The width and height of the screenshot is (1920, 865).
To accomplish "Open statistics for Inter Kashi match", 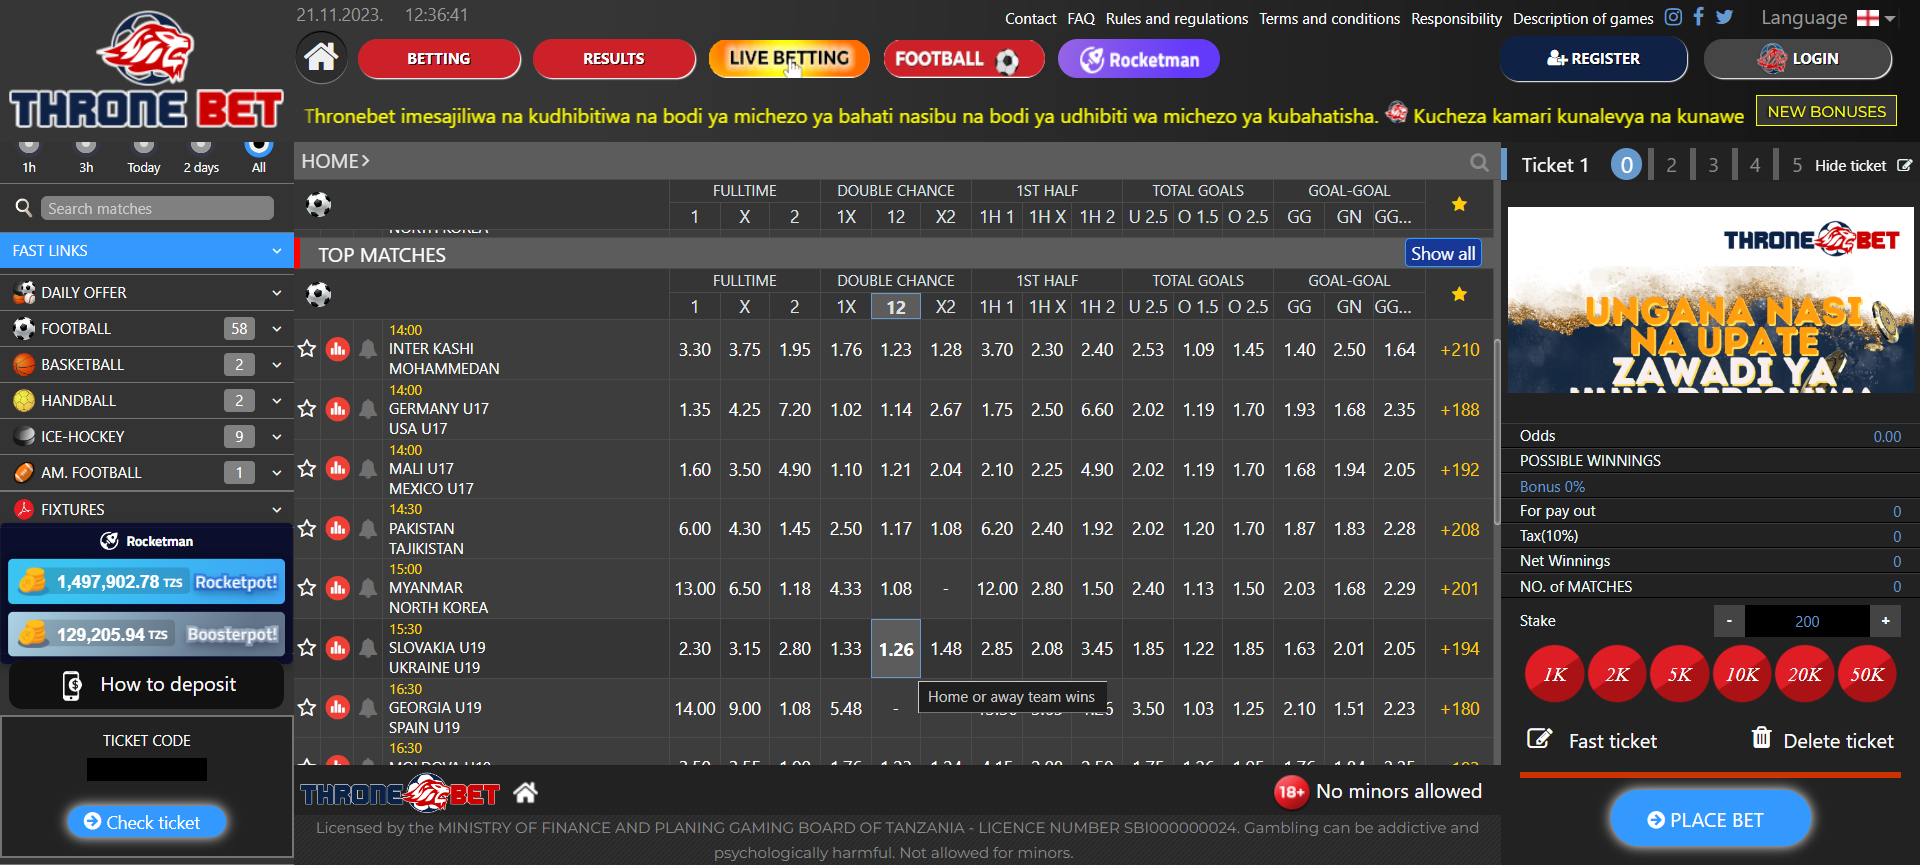I will 338,349.
